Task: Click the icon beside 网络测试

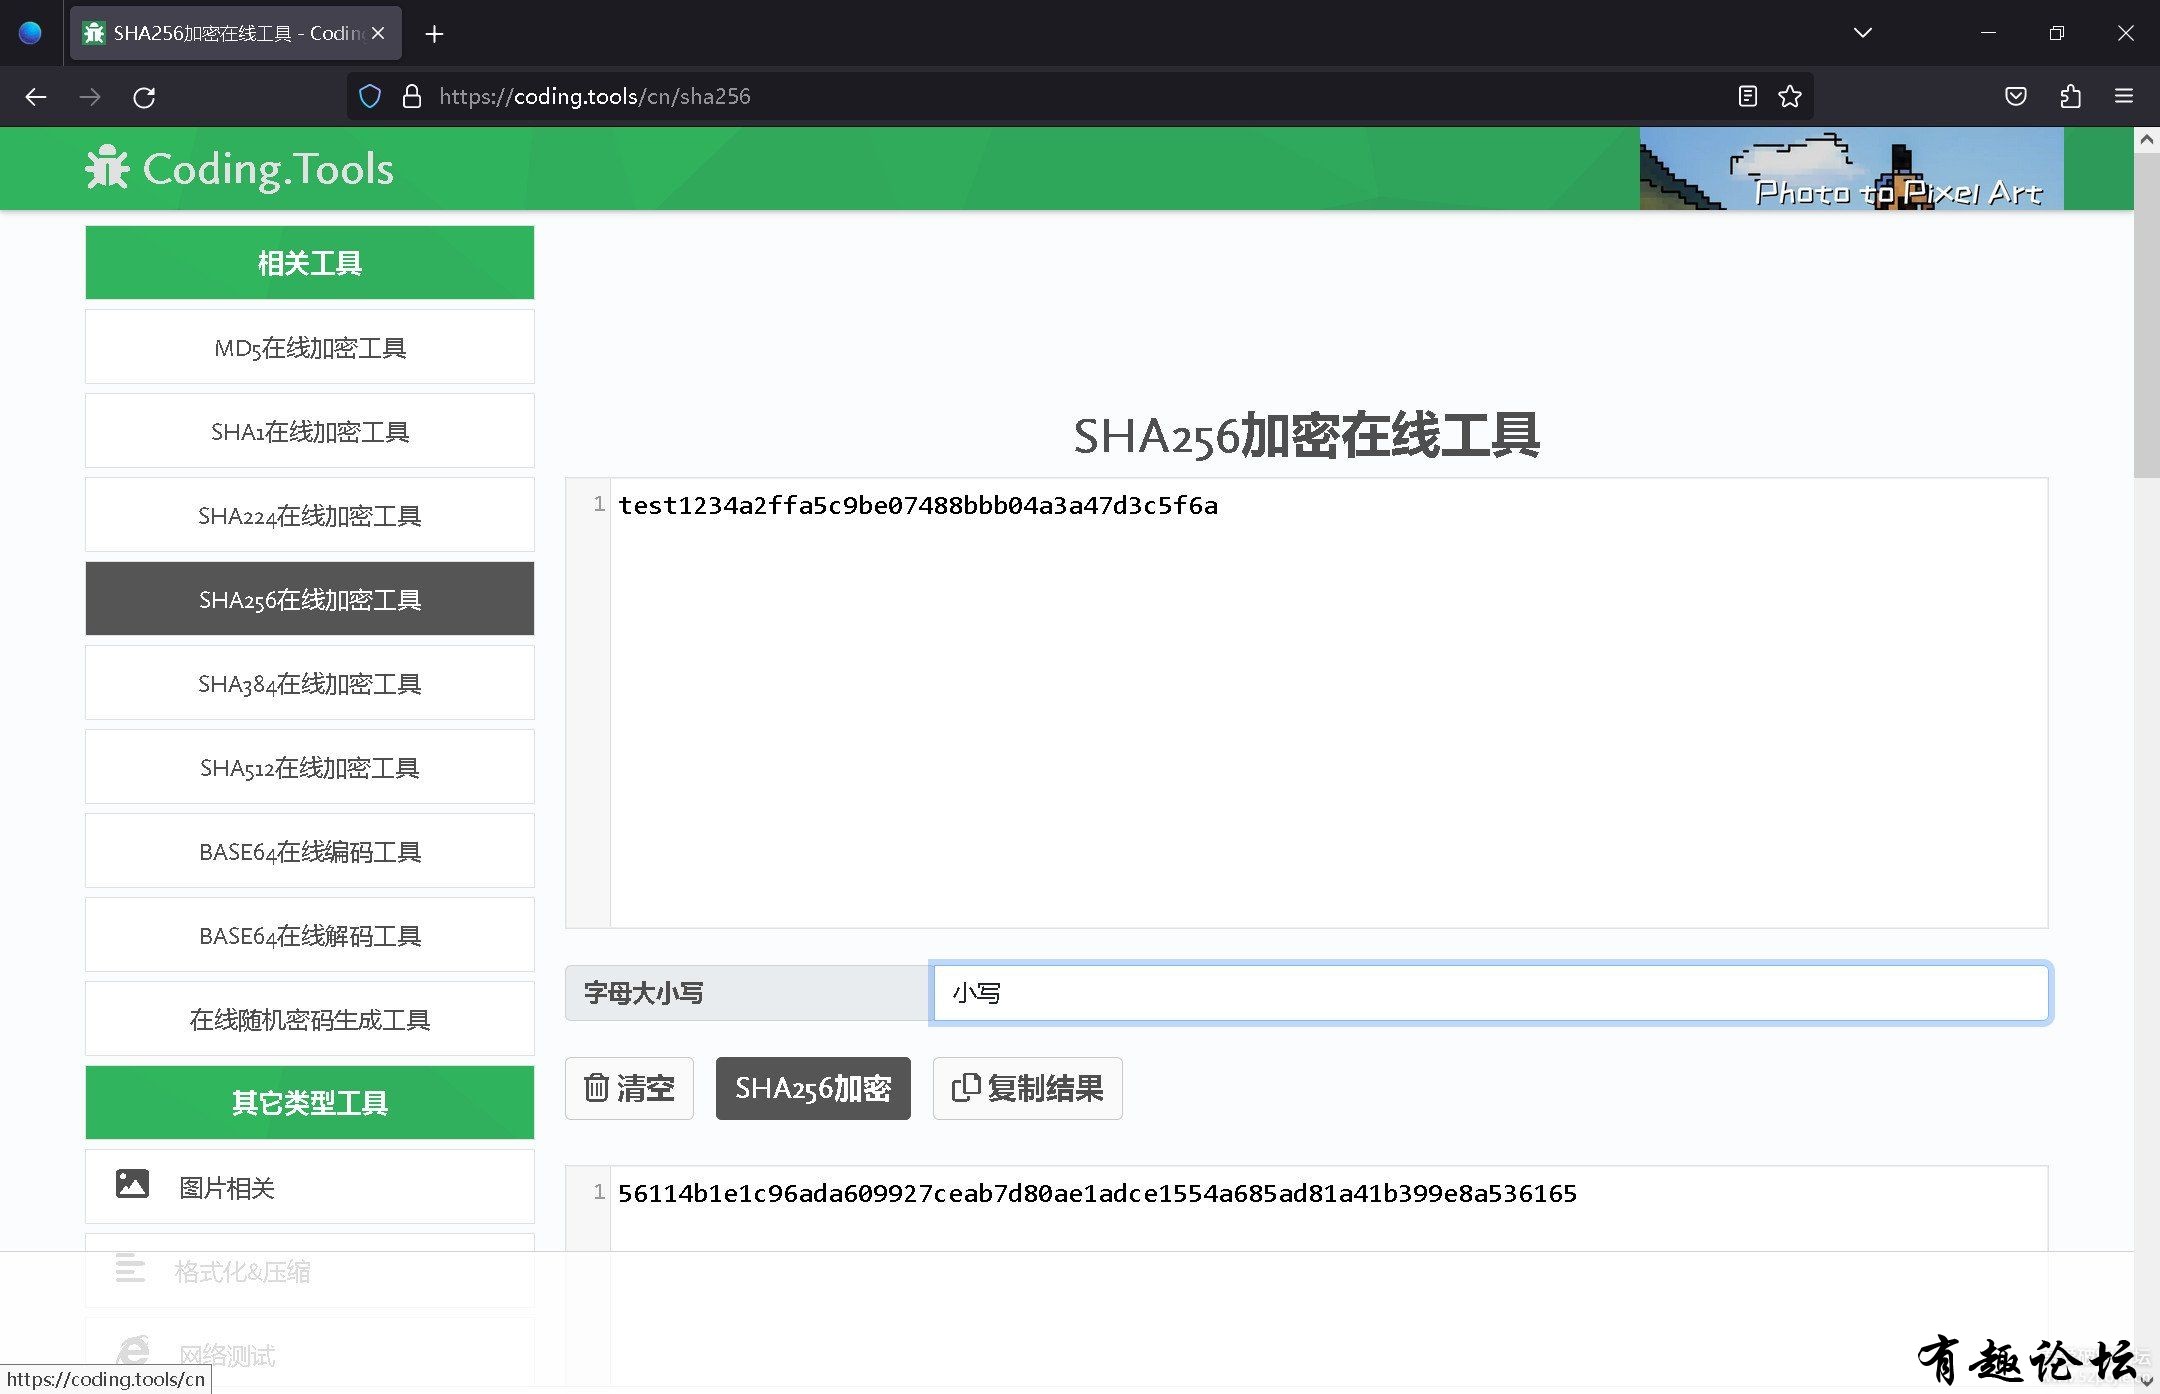Action: pos(132,1352)
